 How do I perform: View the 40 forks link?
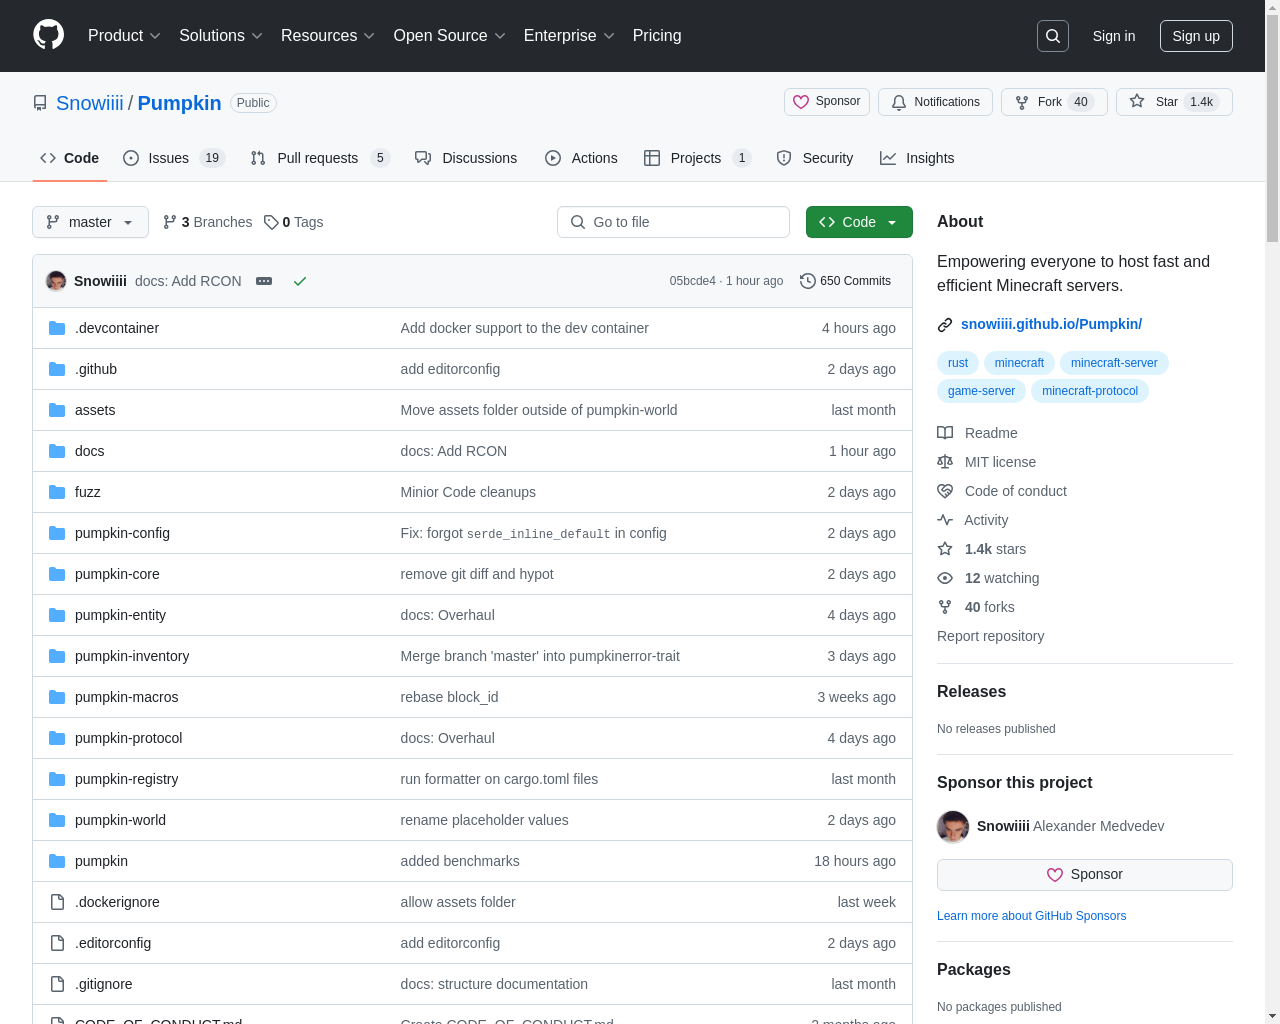pyautogui.click(x=975, y=607)
